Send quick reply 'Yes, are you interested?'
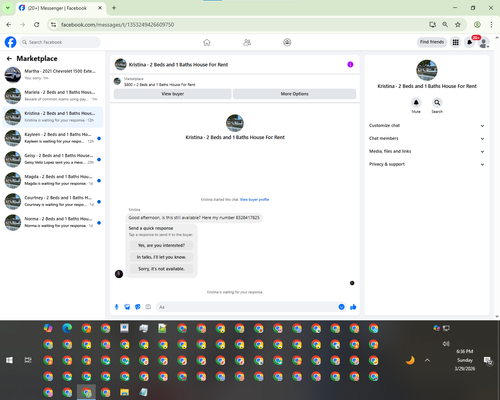Viewport: 500px width, 400px height. [x=161, y=245]
